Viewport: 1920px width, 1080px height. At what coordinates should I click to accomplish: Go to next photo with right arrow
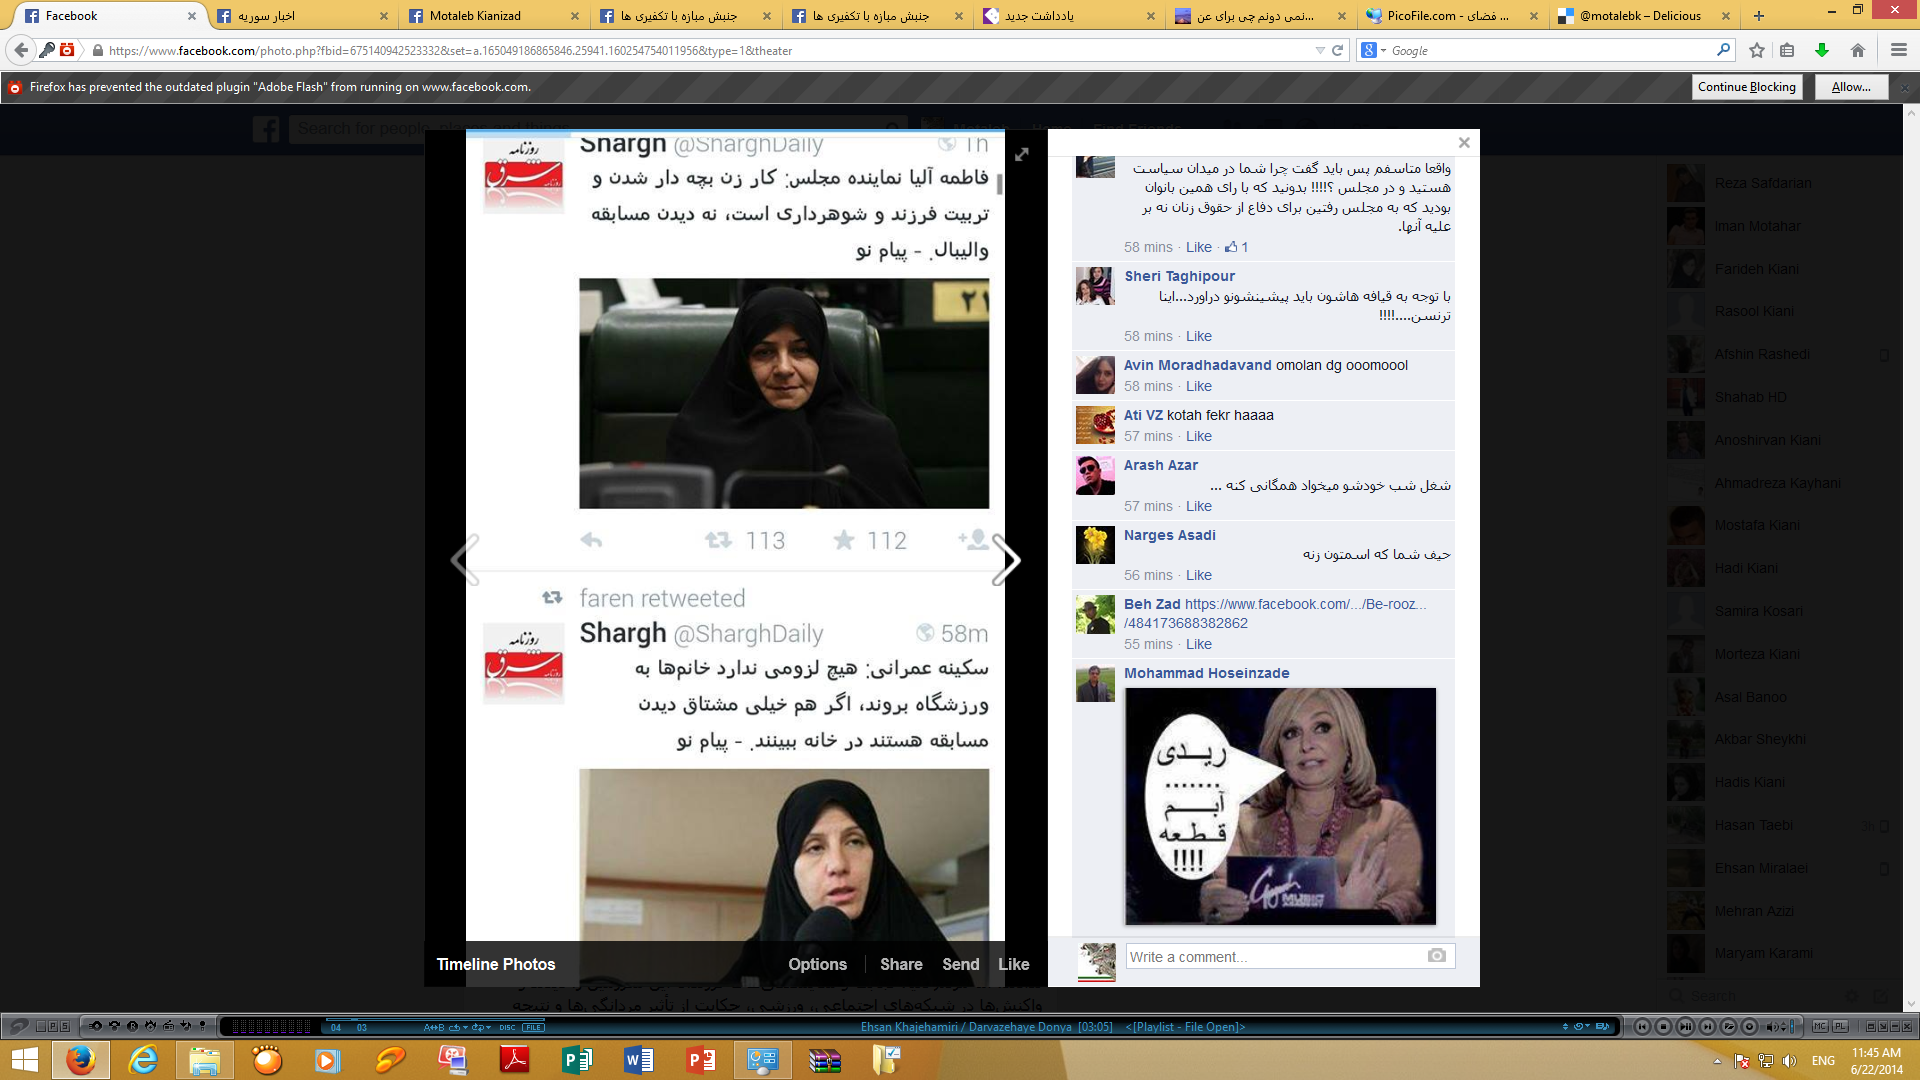tap(1006, 560)
